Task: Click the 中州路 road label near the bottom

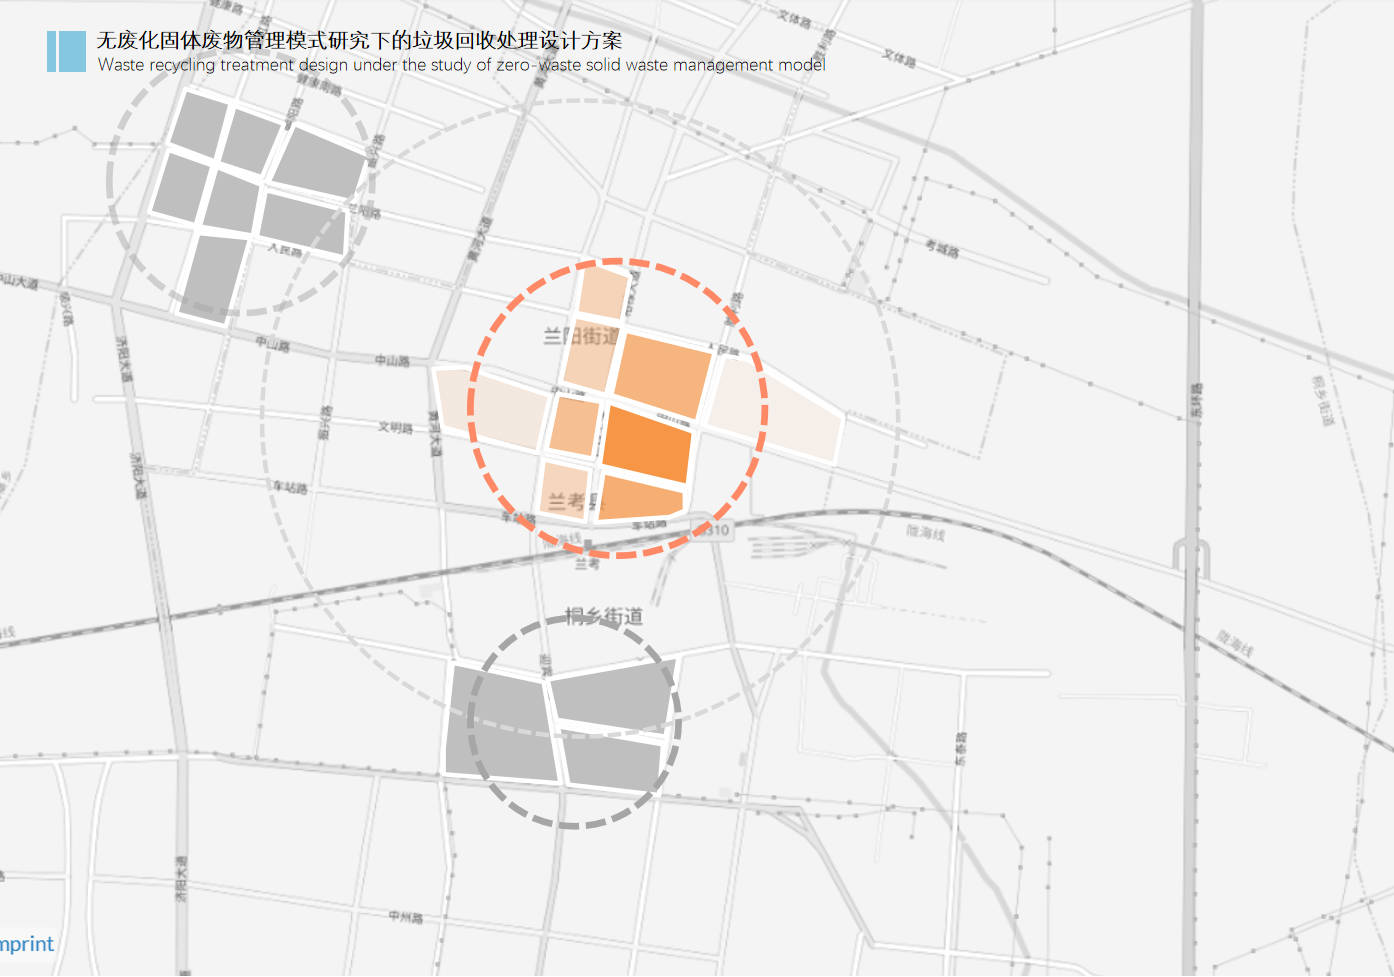Action: (x=405, y=916)
